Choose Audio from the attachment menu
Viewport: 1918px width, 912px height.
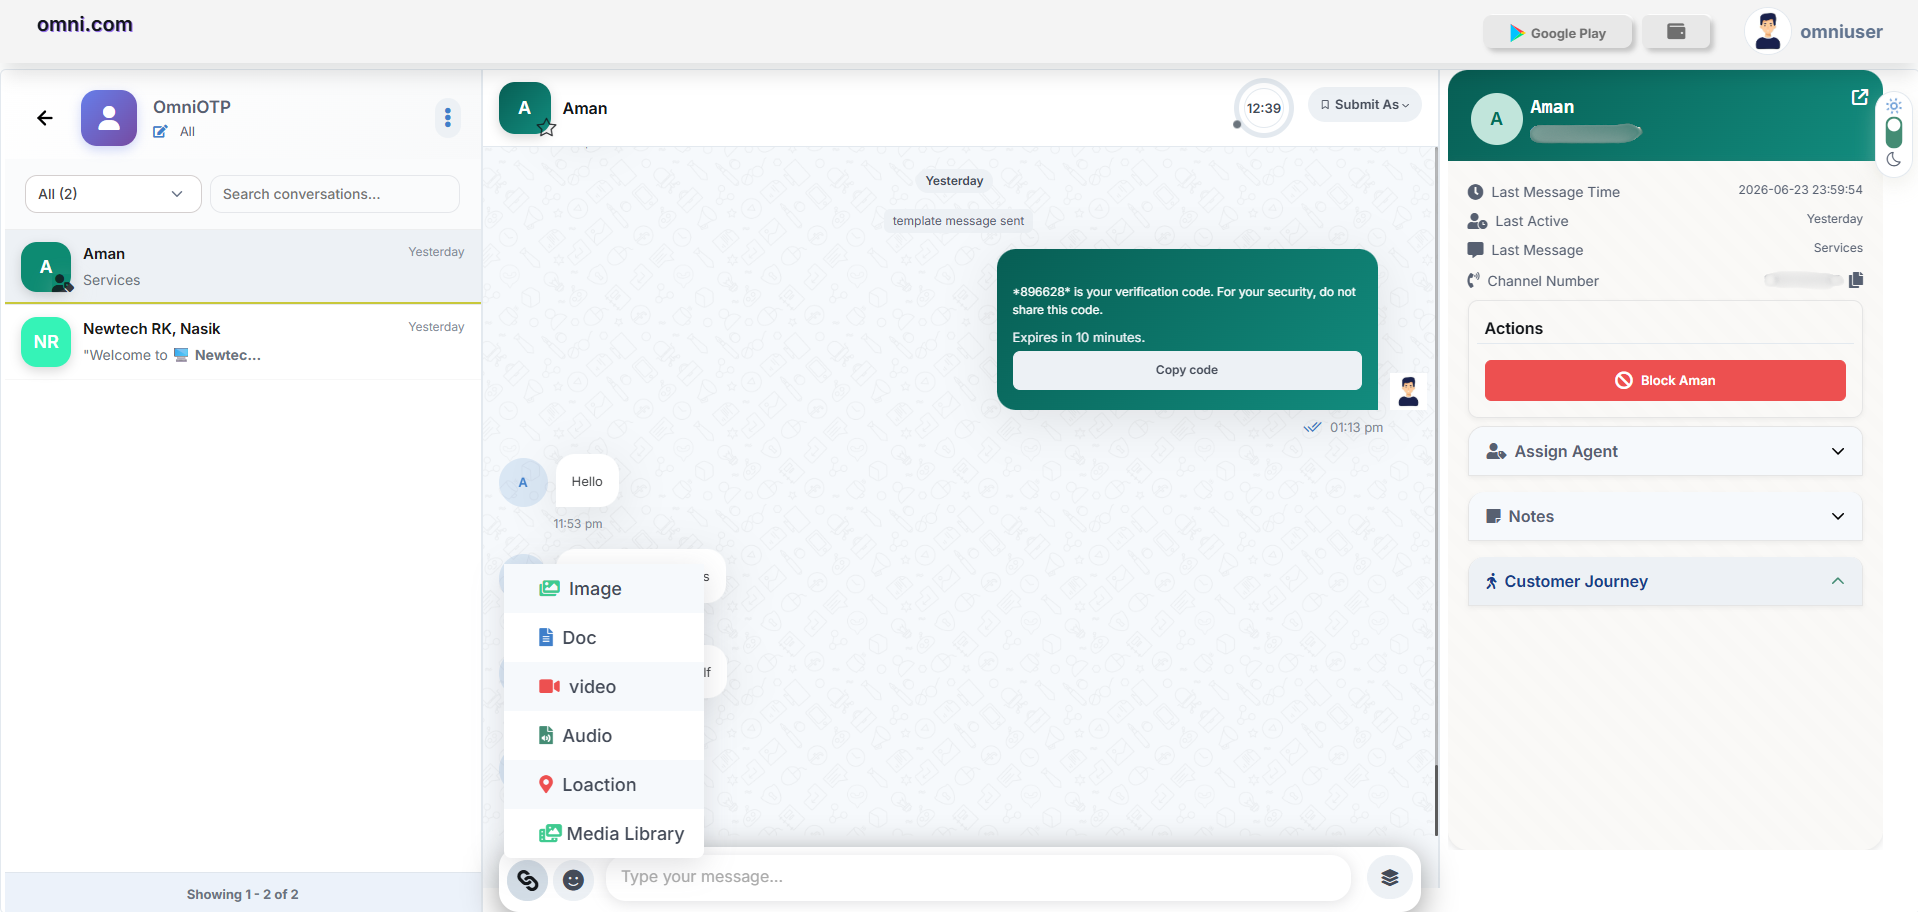pos(604,736)
